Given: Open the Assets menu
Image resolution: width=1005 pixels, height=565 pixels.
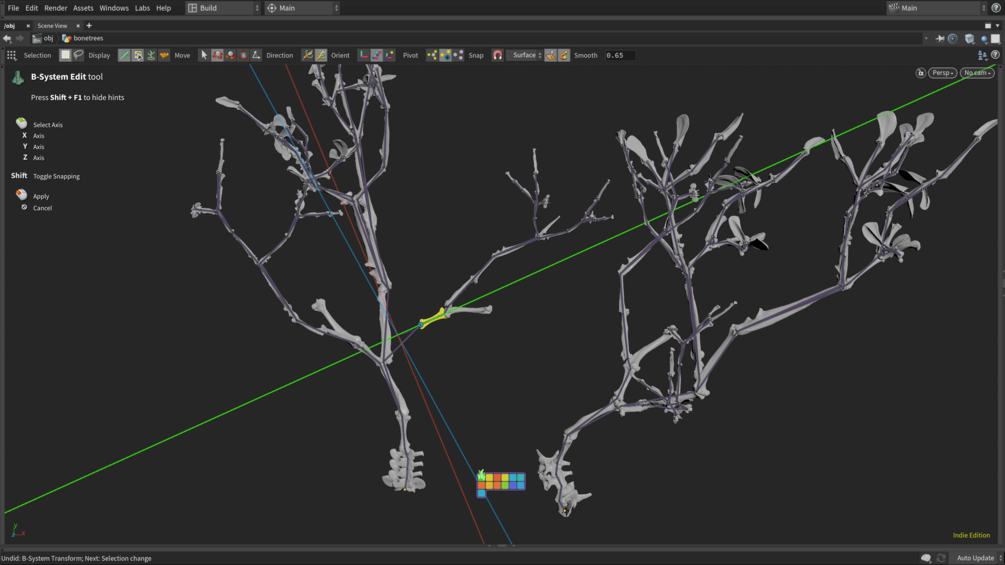Looking at the screenshot, I should [83, 8].
